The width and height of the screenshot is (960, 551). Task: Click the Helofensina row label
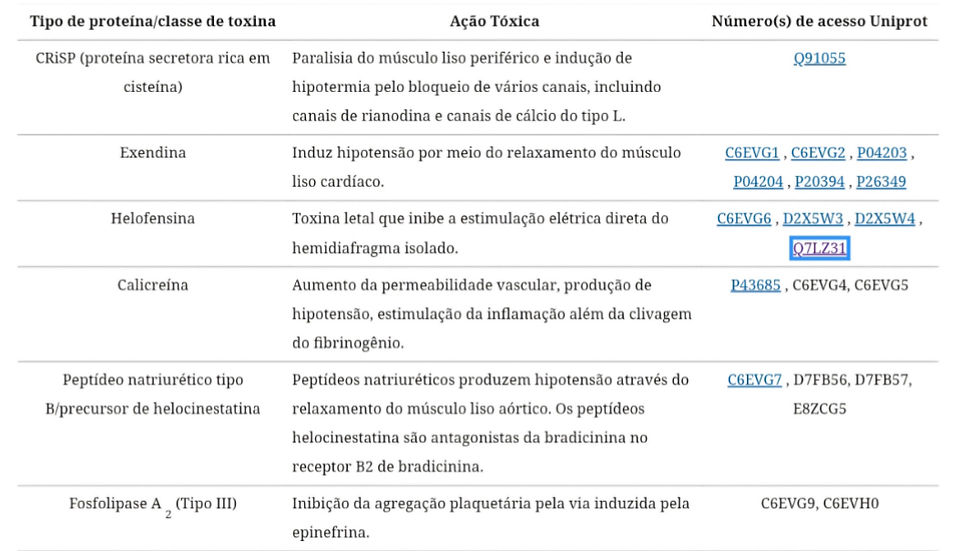click(x=153, y=219)
